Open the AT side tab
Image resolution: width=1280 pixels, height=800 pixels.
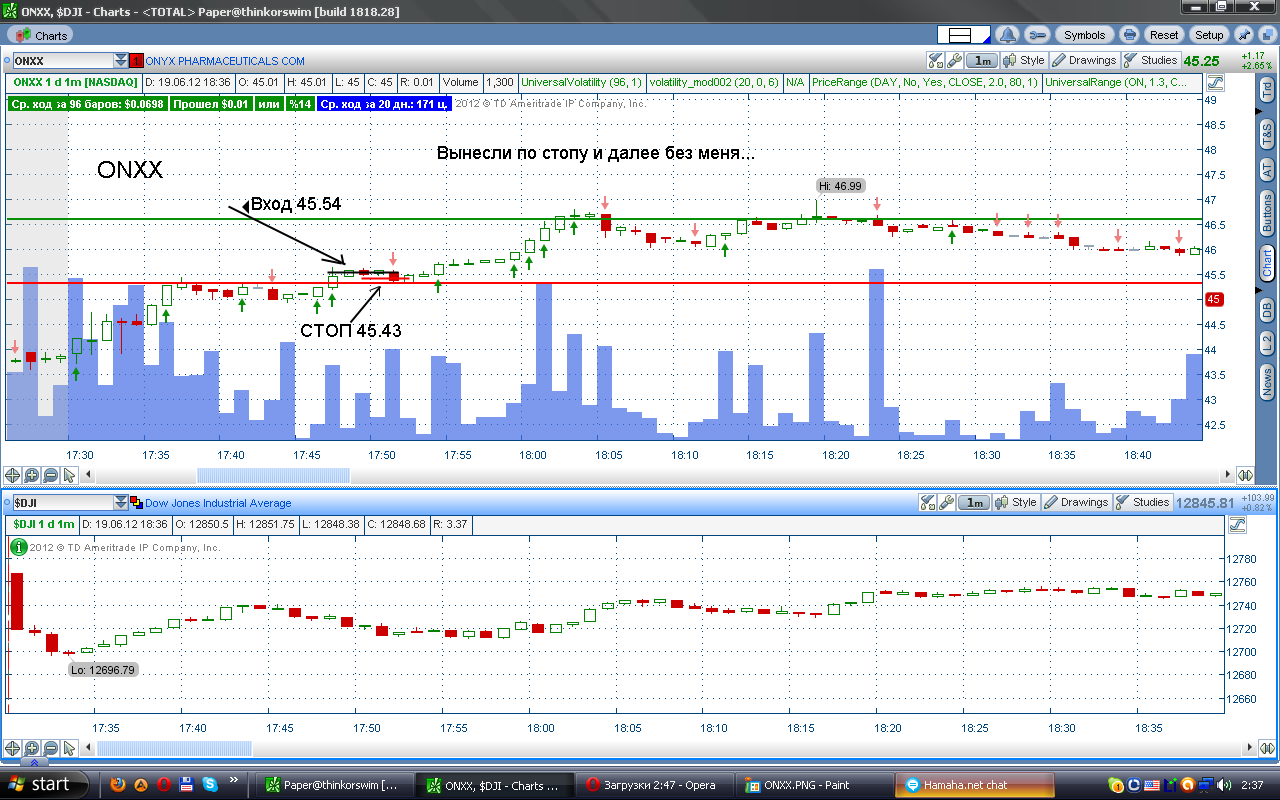pos(1267,168)
